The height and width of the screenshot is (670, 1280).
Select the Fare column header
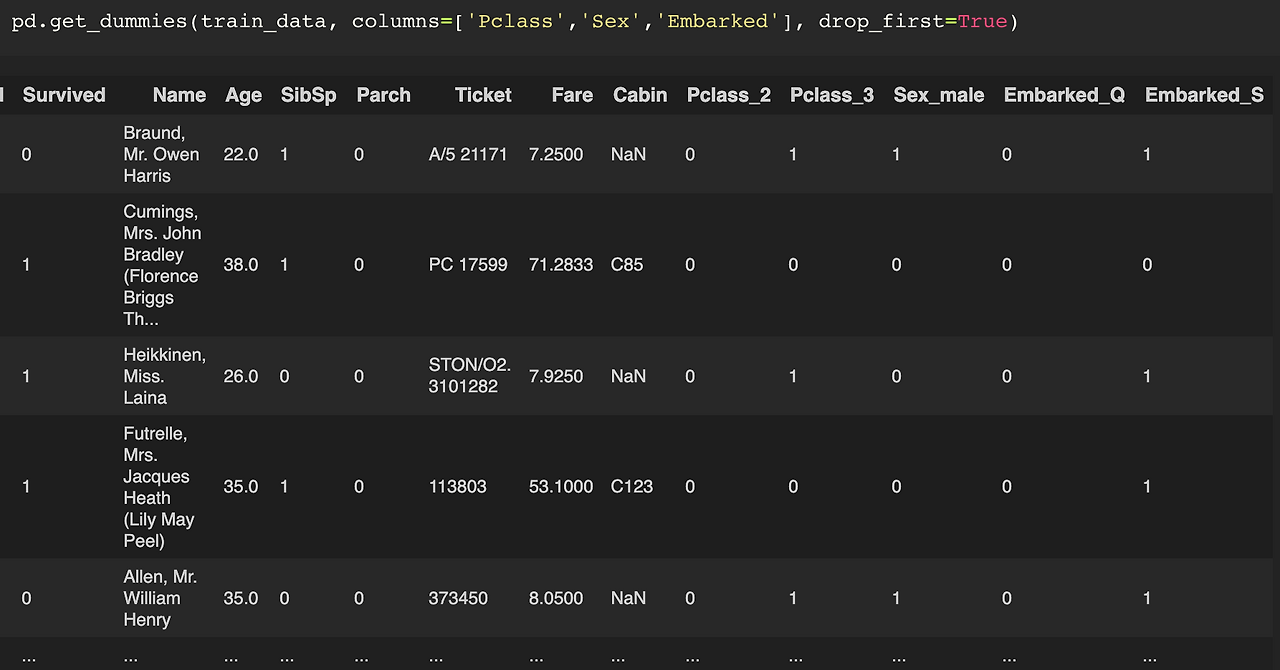pyautogui.click(x=572, y=95)
